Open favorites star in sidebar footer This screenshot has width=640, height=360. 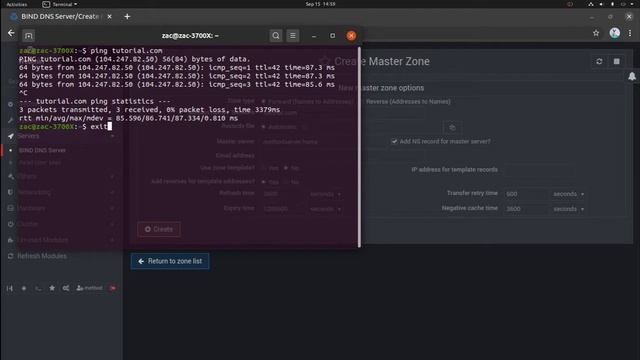pyautogui.click(x=52, y=288)
